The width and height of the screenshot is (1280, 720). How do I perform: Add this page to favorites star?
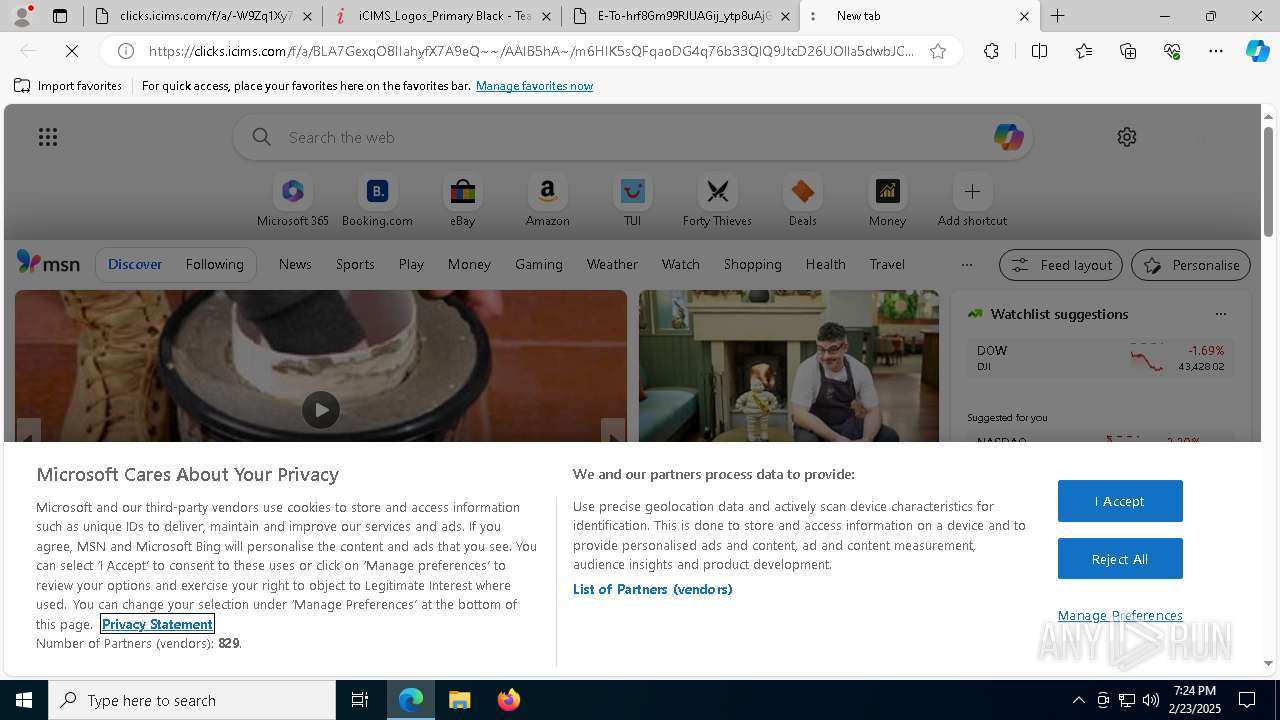tap(938, 51)
